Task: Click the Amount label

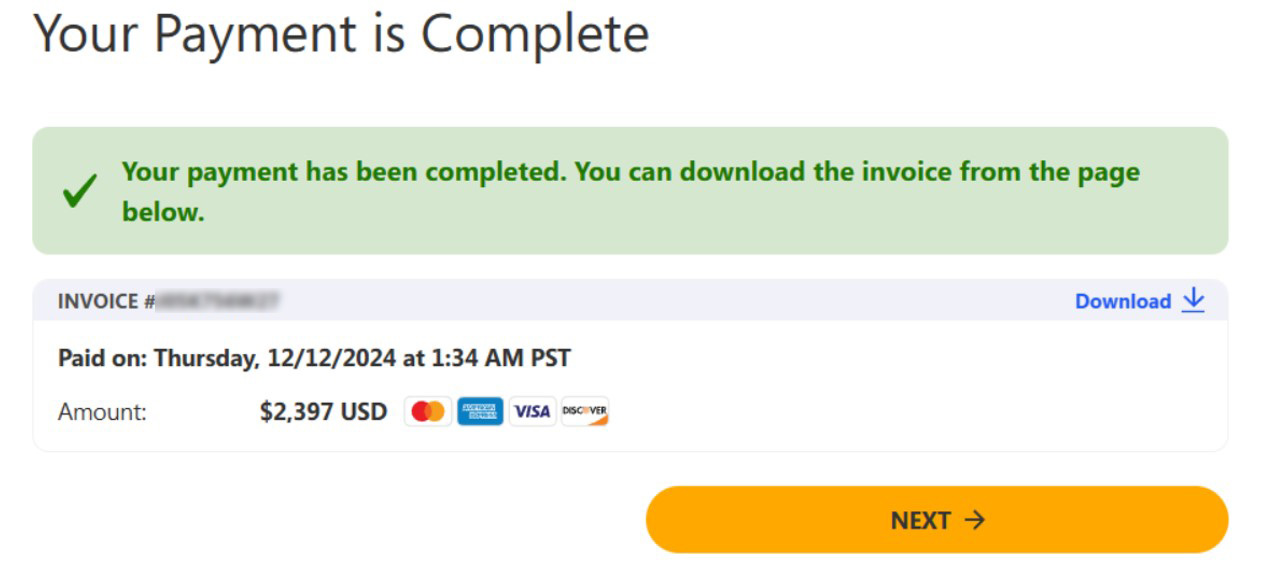Action: coord(102,412)
